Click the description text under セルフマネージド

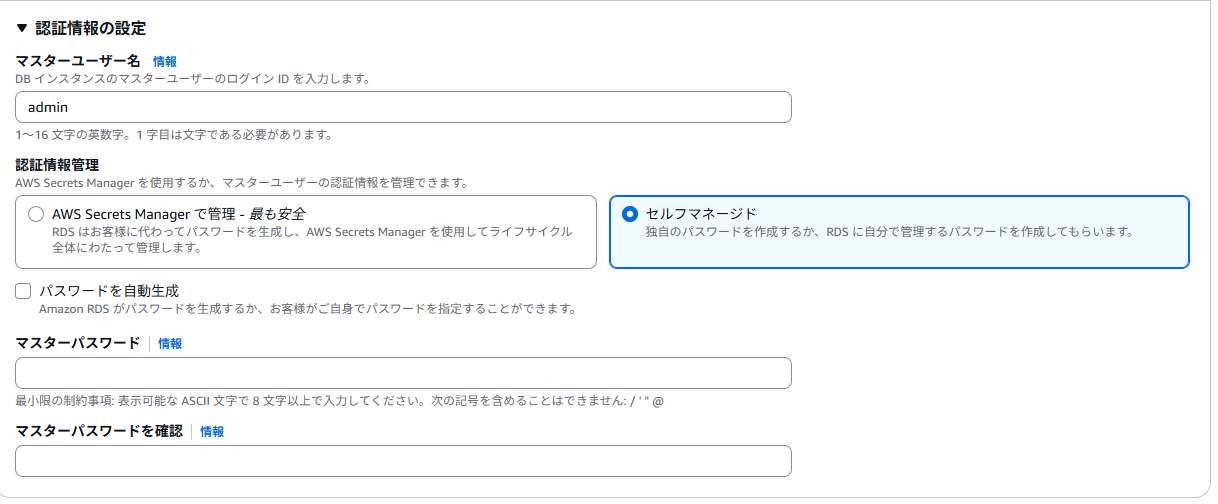pos(888,232)
